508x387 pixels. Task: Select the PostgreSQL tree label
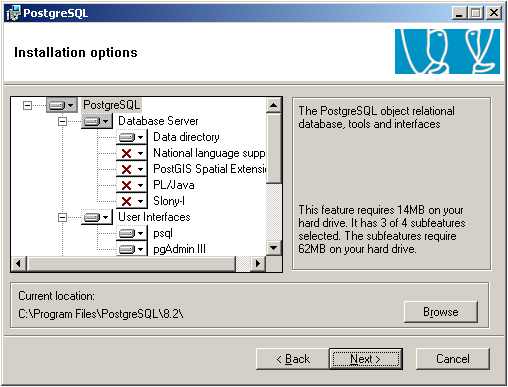click(112, 105)
